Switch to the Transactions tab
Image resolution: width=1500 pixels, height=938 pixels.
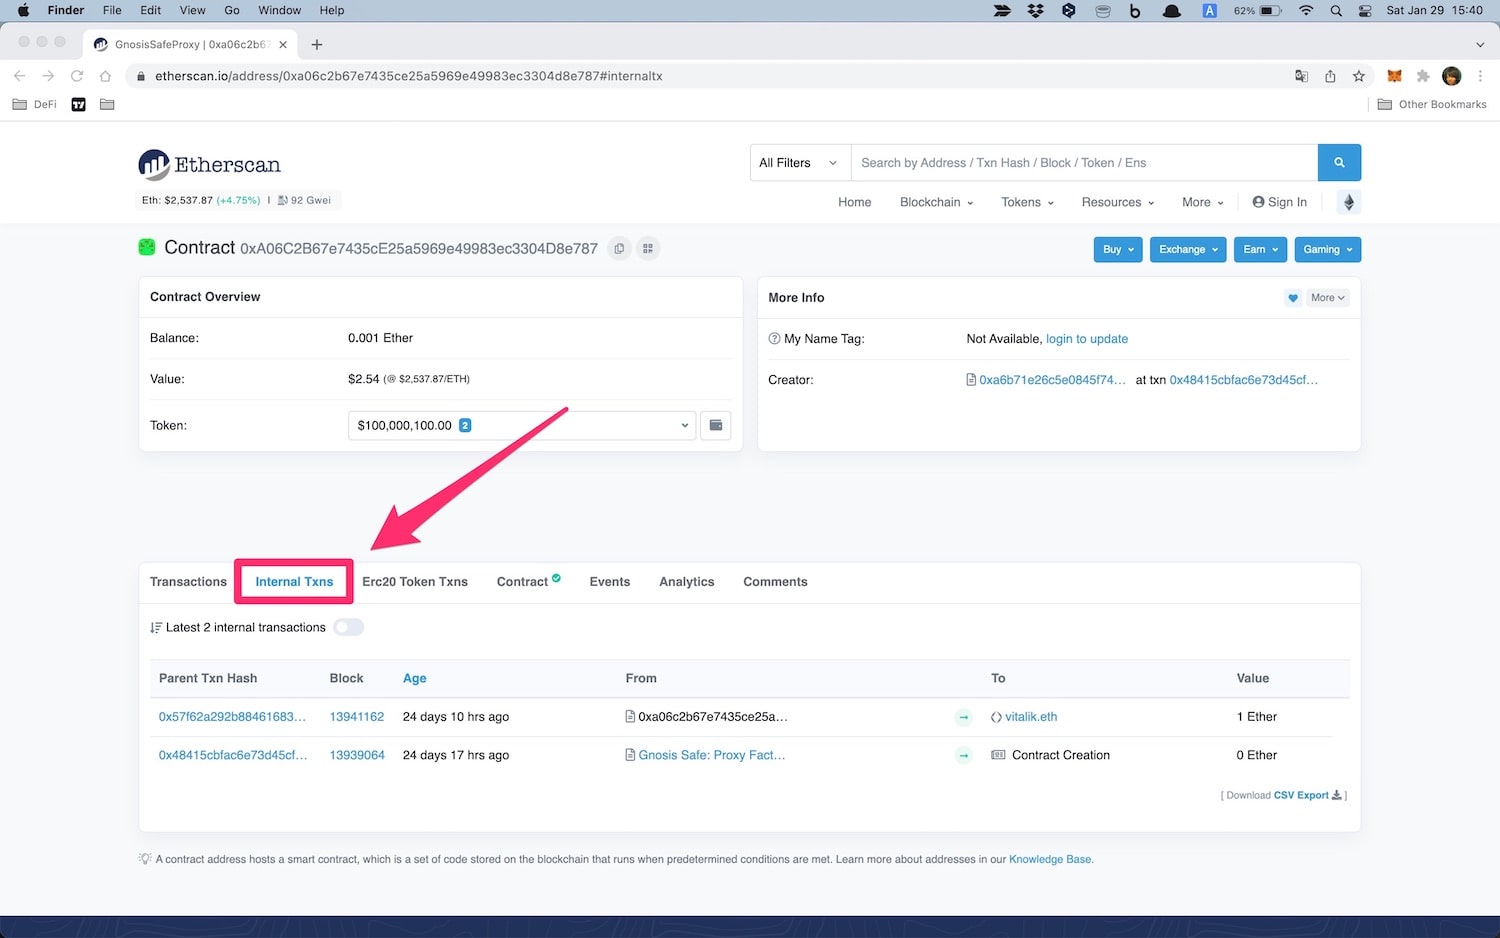[x=188, y=582]
